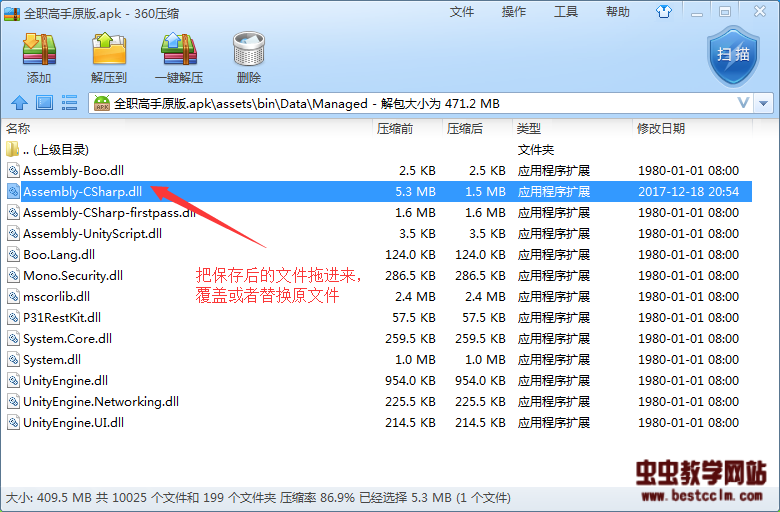Click file icon of Assembly-UnityScript.dll
Image resolution: width=780 pixels, height=512 pixels.
pyautogui.click(x=13, y=234)
